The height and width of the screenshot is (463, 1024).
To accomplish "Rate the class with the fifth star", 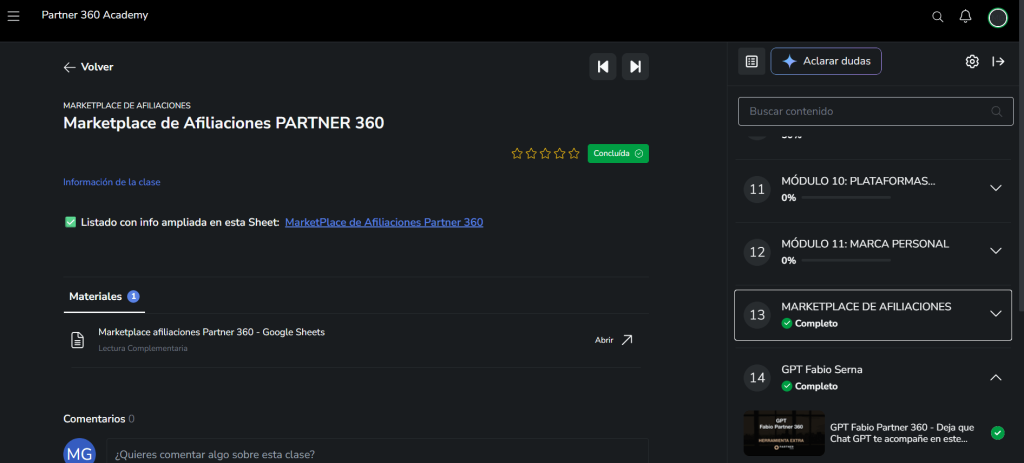I will [574, 154].
